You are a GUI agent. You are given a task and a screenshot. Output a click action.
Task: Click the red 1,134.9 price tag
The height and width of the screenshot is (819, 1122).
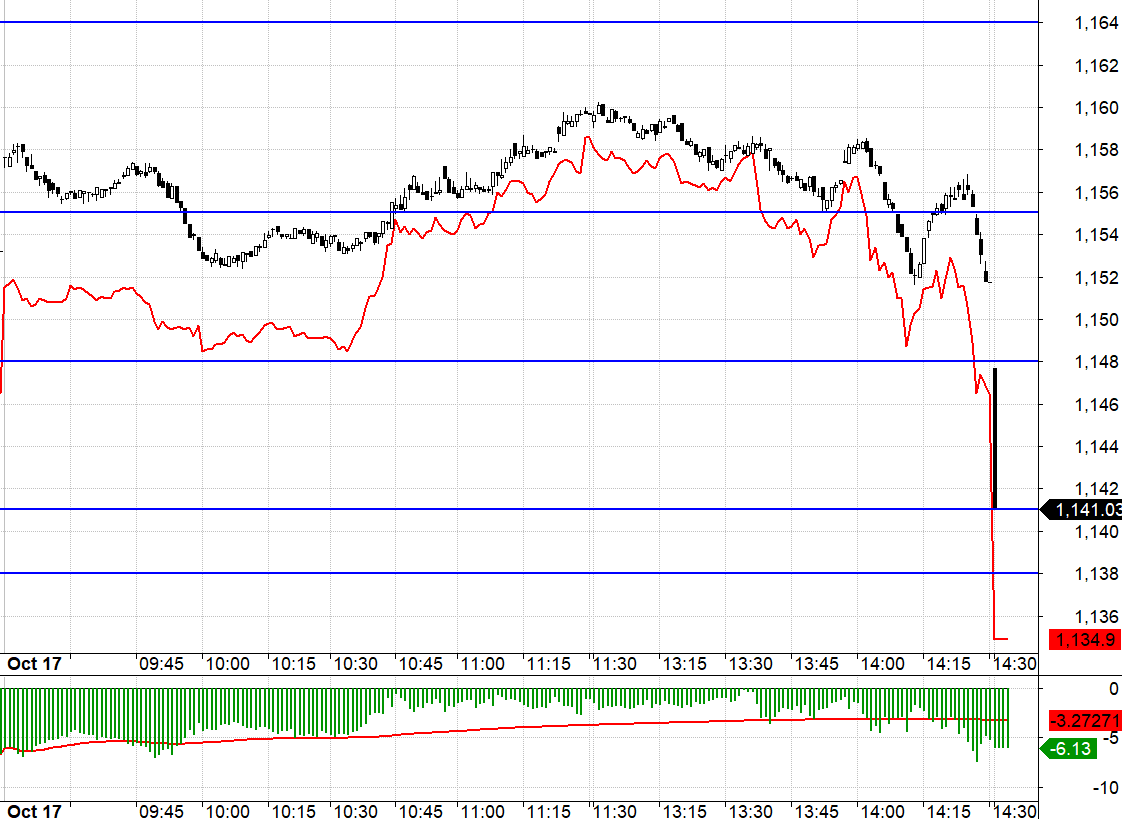click(x=1085, y=639)
